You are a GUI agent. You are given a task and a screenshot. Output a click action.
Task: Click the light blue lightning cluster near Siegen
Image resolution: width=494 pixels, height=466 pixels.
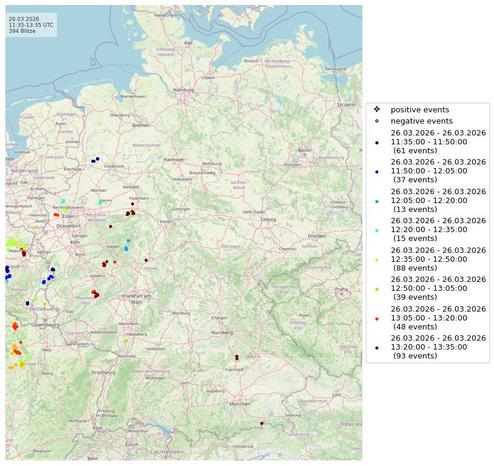pos(127,245)
